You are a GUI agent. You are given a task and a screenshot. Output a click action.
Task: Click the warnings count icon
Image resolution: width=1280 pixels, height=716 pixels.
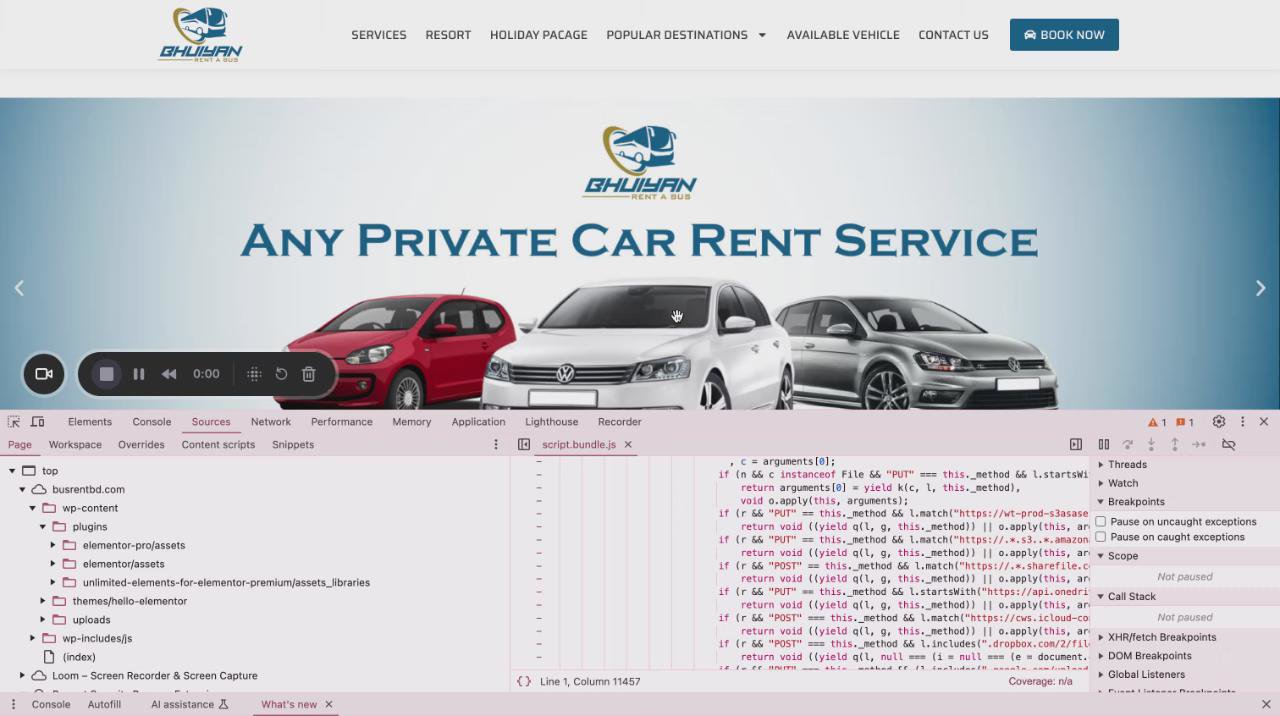point(1157,422)
